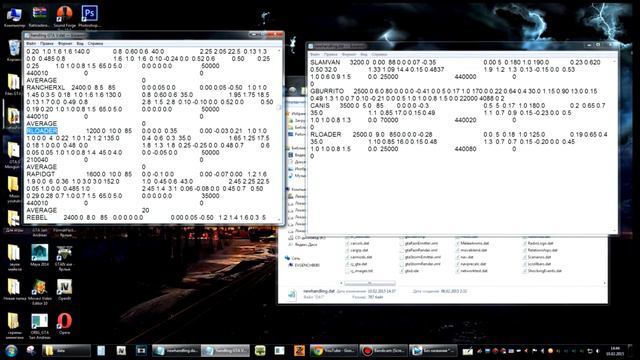Select the GTAIV.exe desktop shortcut
The width and height of the screenshot is (640, 360).
coord(64,258)
